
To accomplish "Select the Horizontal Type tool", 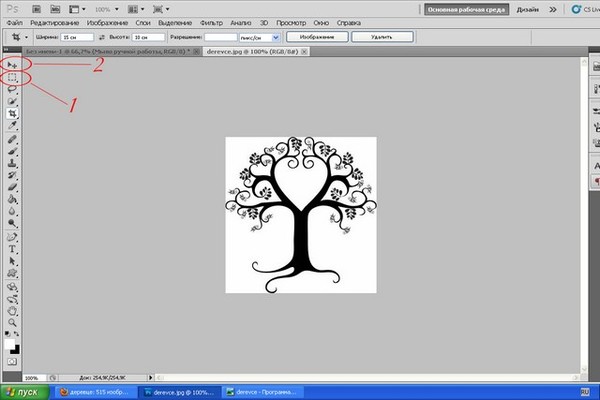I will point(13,248).
